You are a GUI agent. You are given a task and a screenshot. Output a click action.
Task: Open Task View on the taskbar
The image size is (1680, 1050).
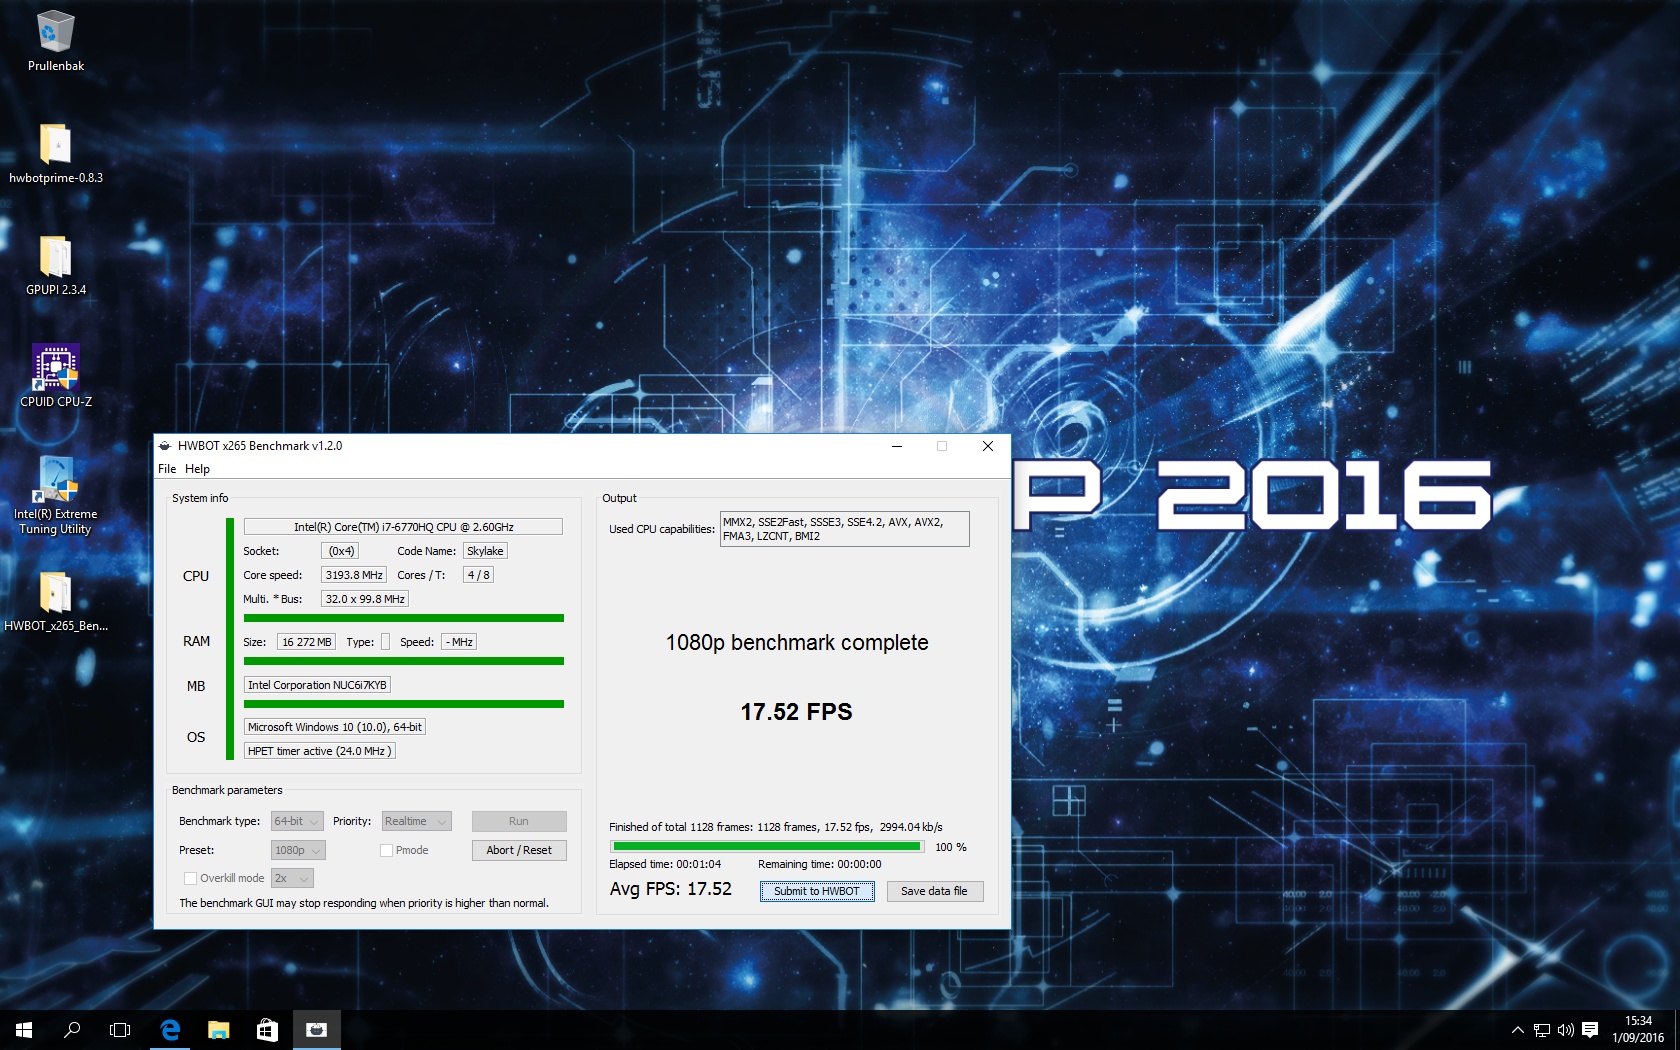120,1029
